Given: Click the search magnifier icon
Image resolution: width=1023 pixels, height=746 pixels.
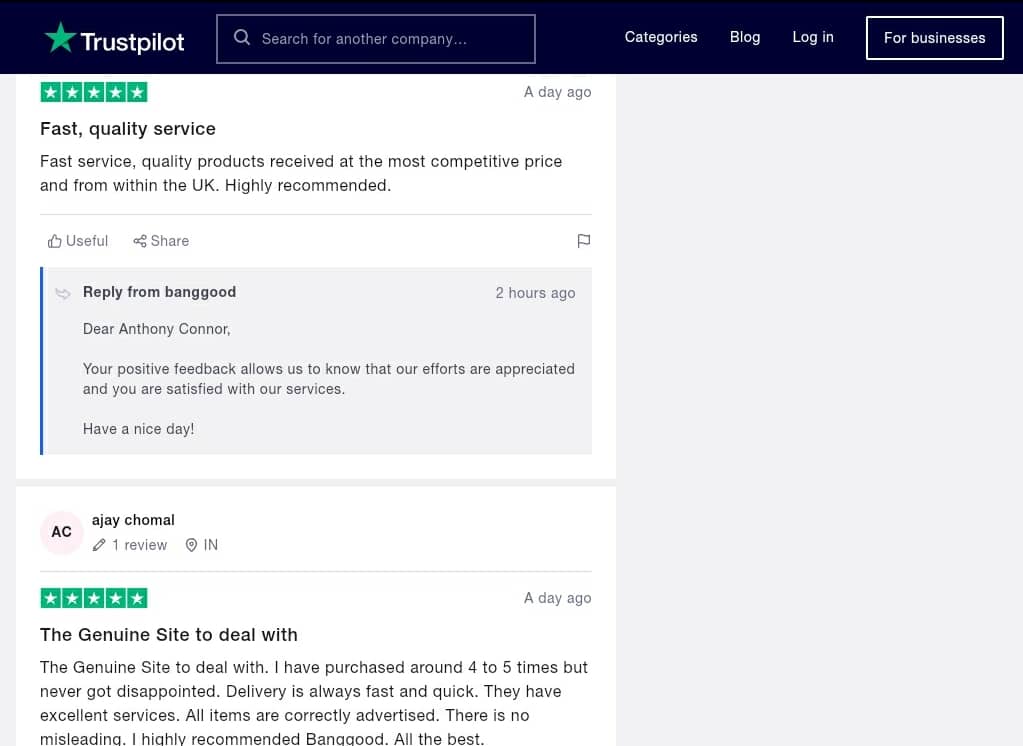Looking at the screenshot, I should pyautogui.click(x=242, y=38).
